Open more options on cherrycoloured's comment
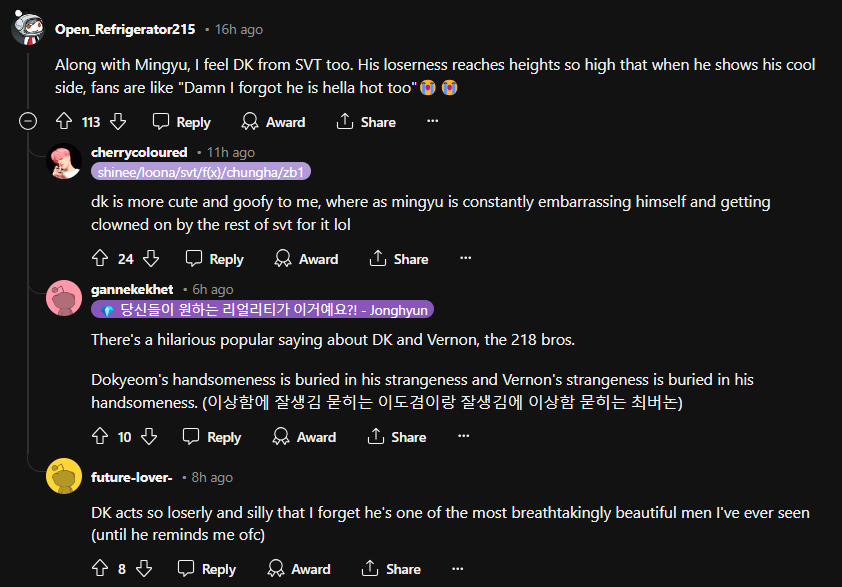 pyautogui.click(x=465, y=259)
